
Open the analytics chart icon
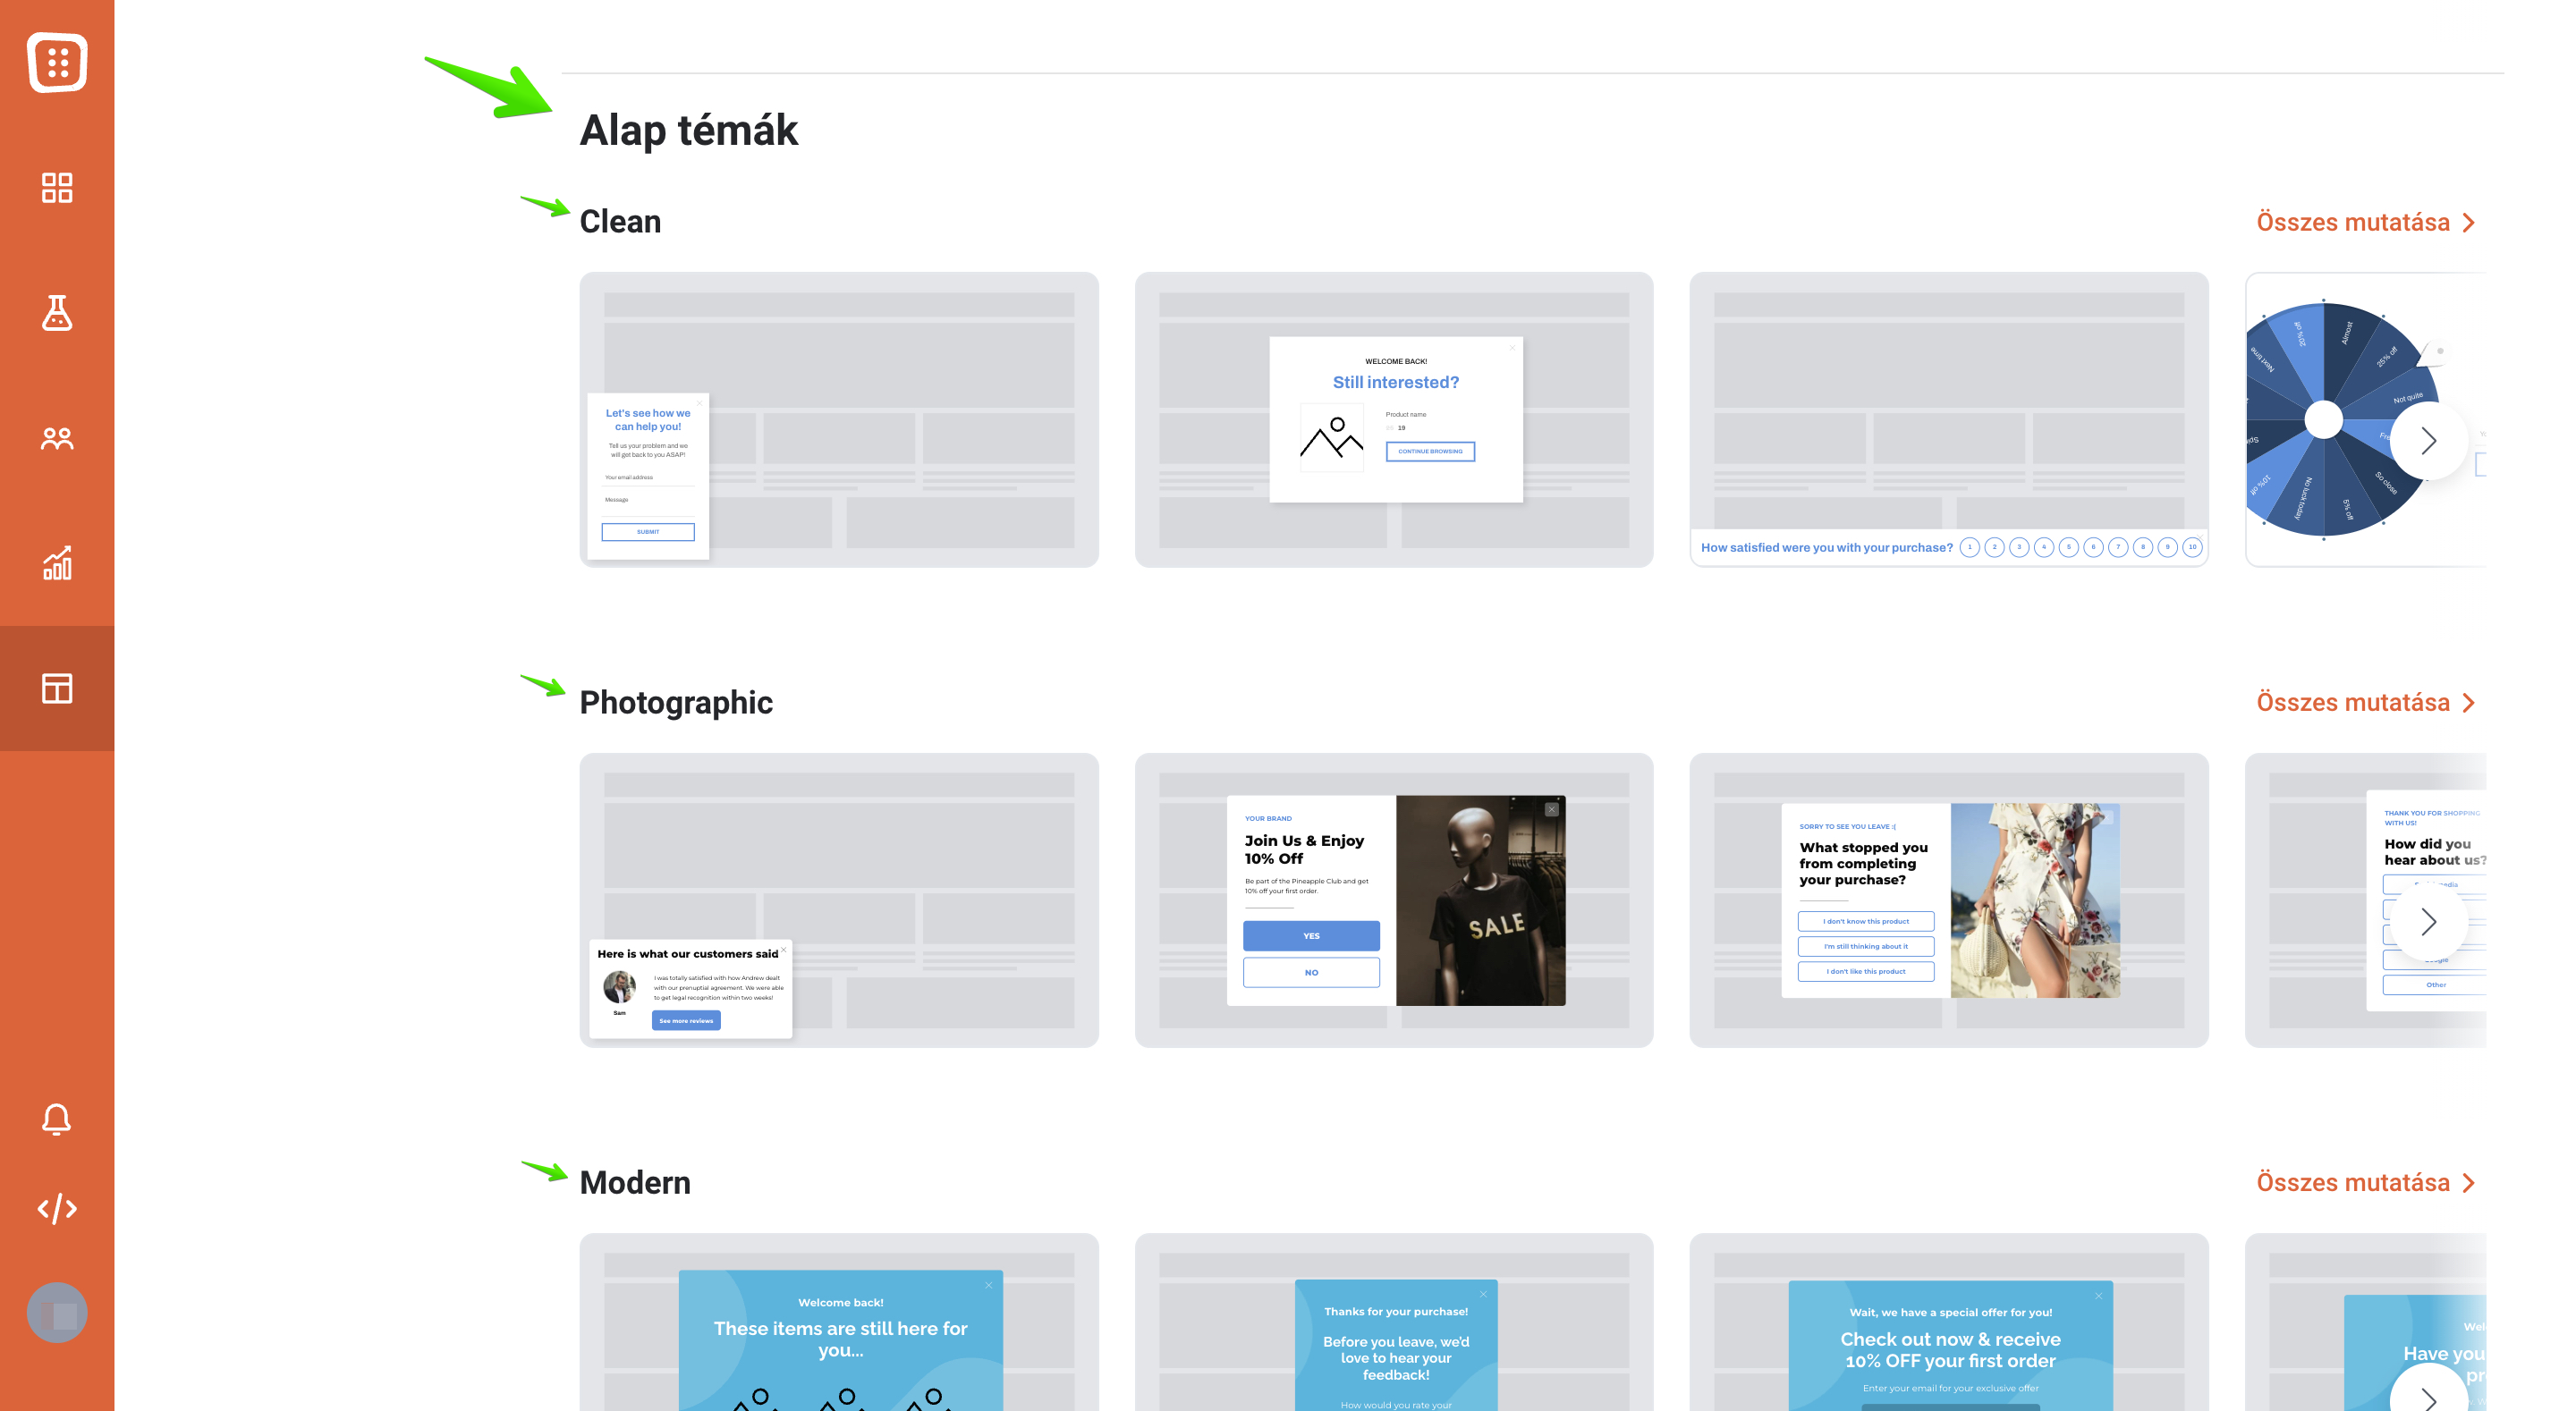click(57, 563)
